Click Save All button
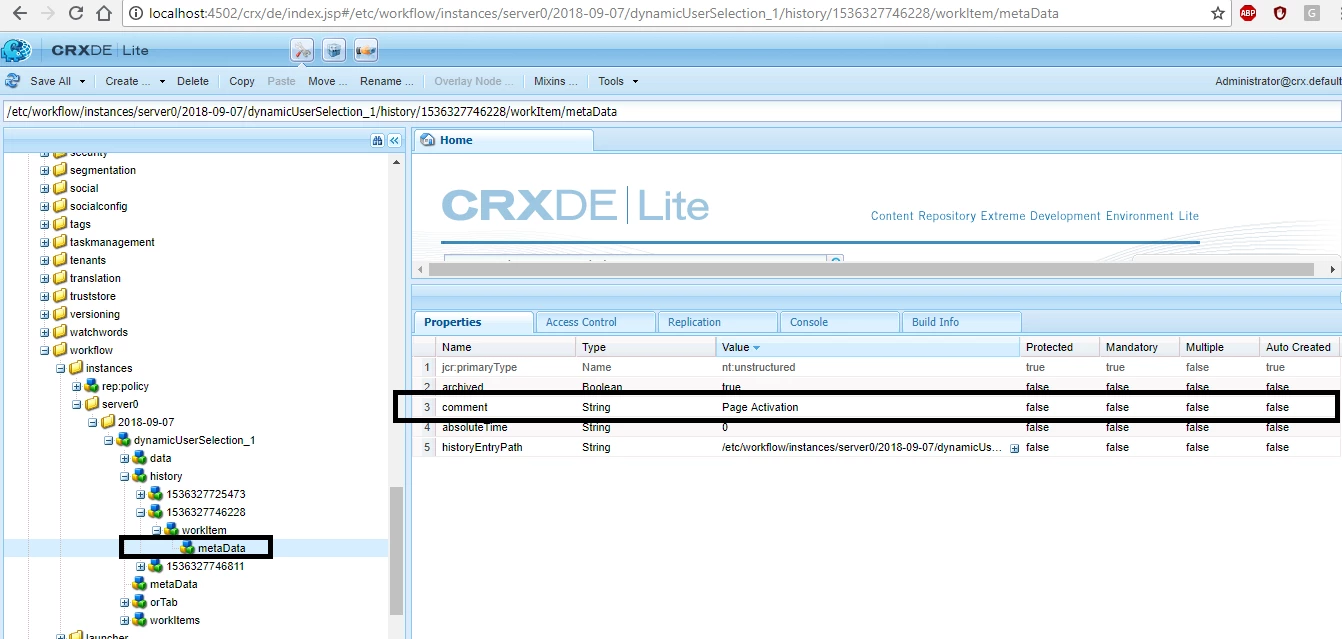 50,82
